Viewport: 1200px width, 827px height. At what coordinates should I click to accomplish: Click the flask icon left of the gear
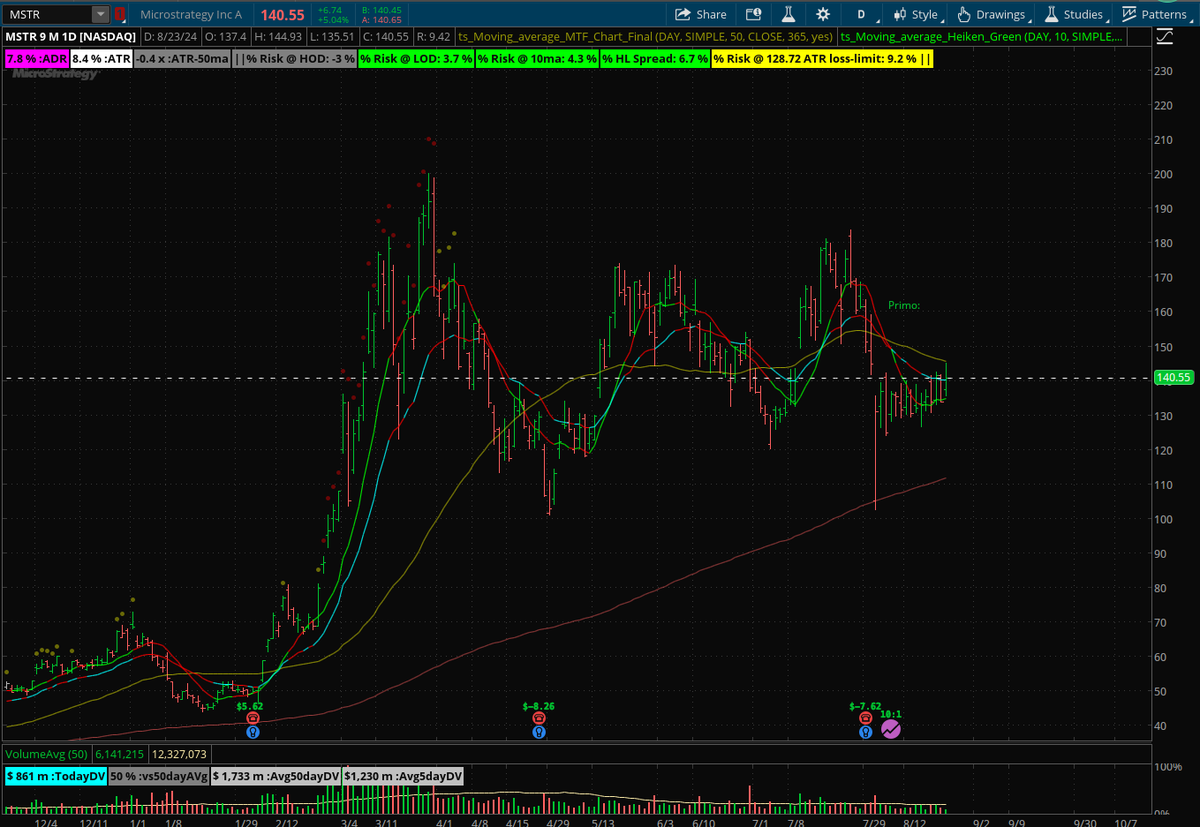point(788,15)
